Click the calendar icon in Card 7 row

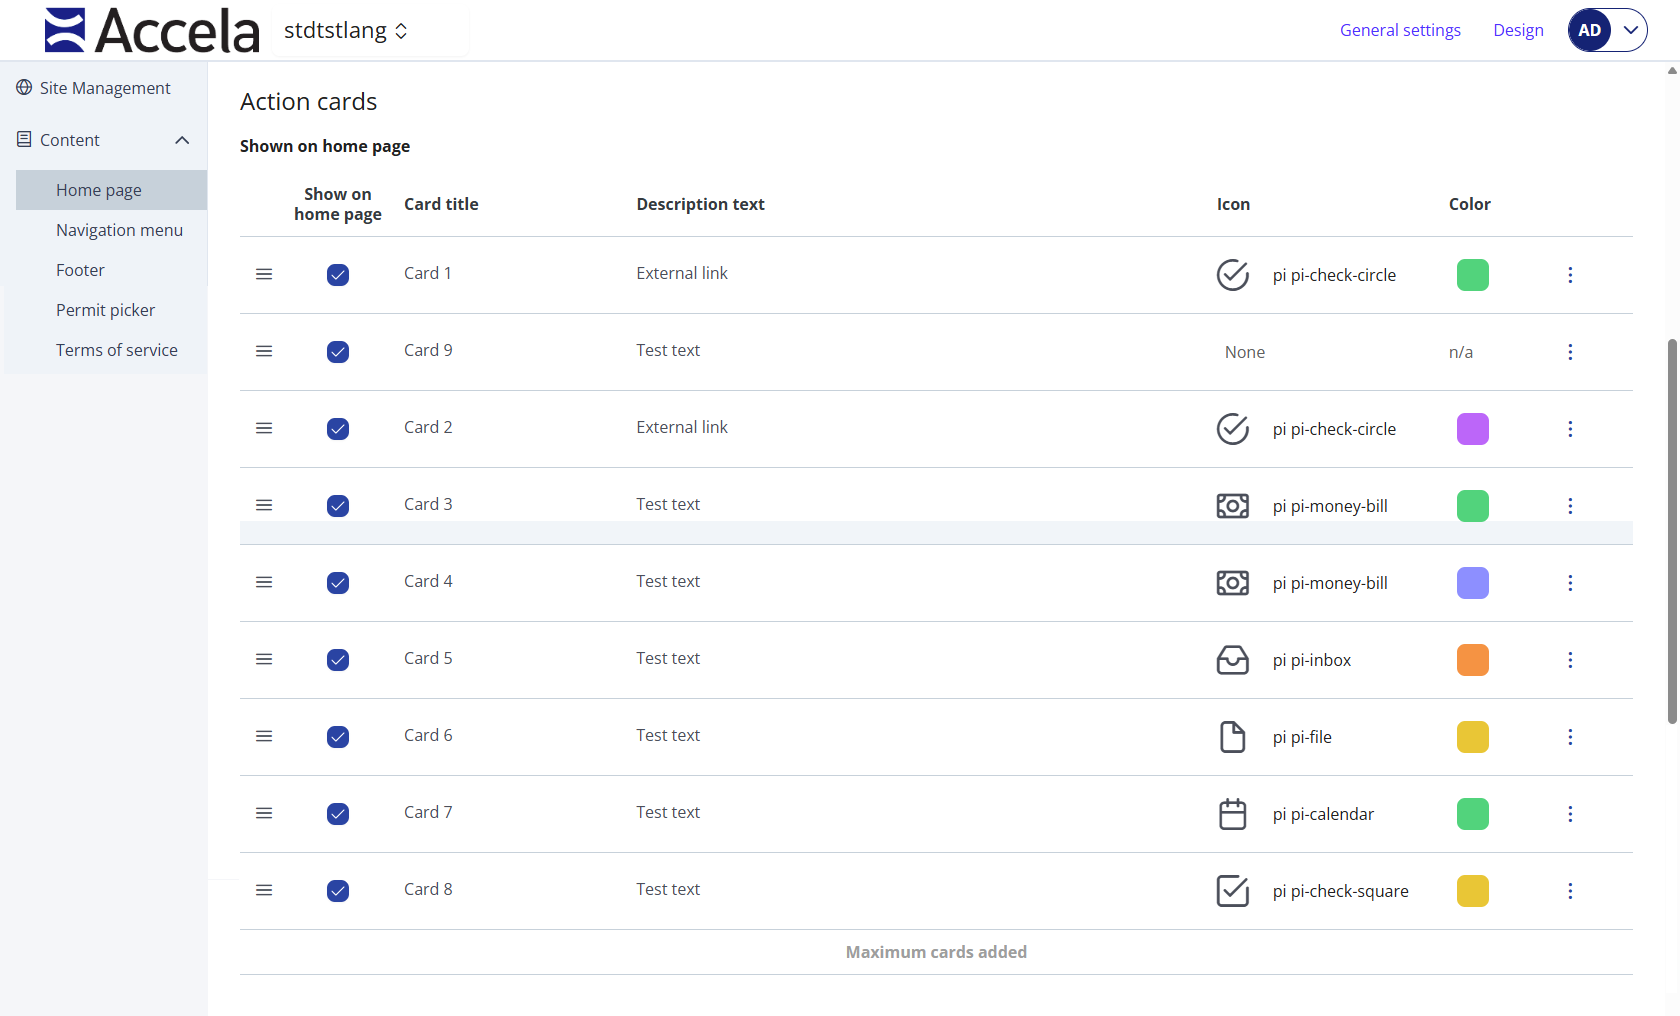(x=1232, y=814)
